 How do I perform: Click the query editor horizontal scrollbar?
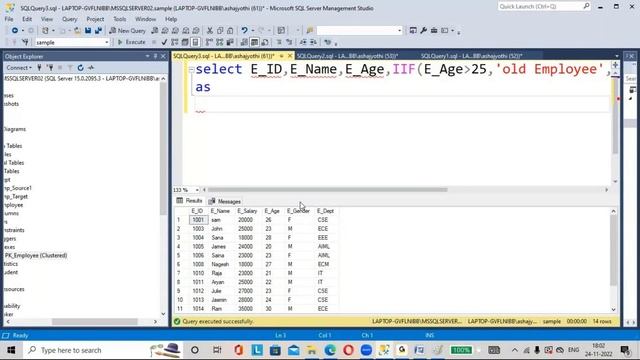click(327, 190)
